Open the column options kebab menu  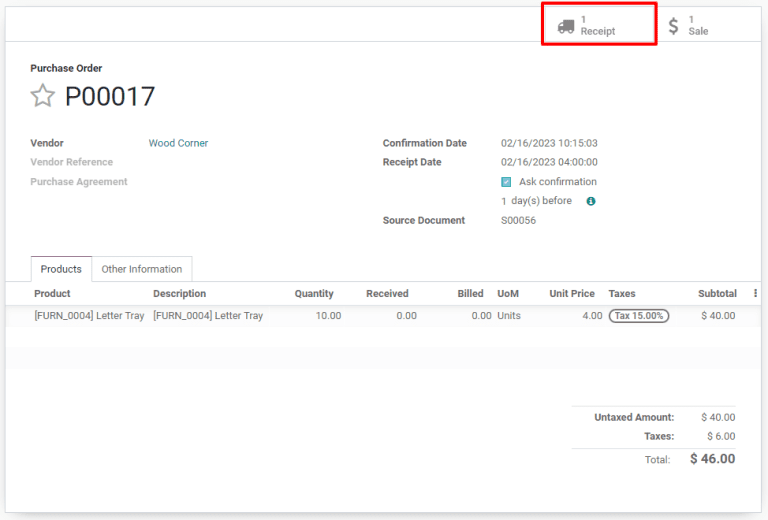[x=755, y=294]
